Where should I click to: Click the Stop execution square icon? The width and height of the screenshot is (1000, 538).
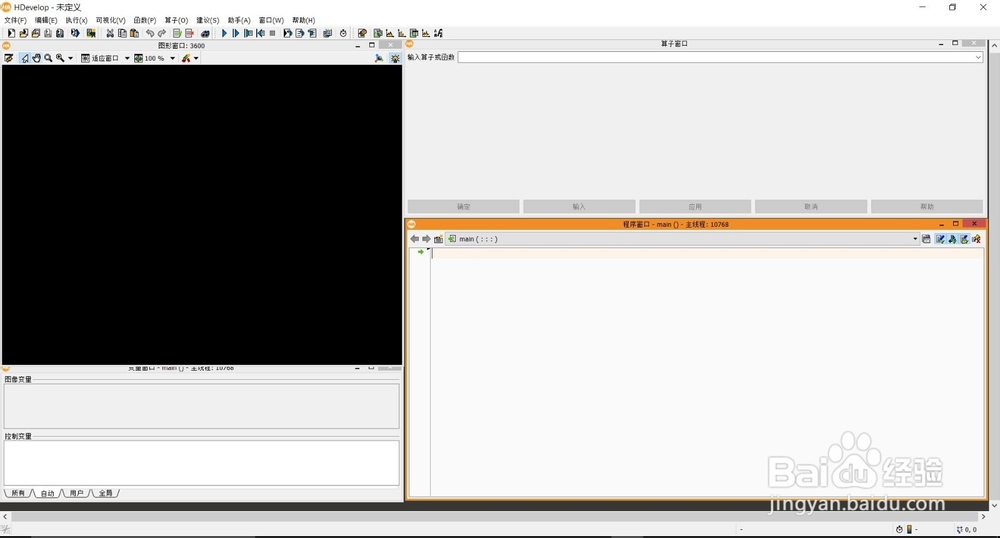click(x=272, y=33)
